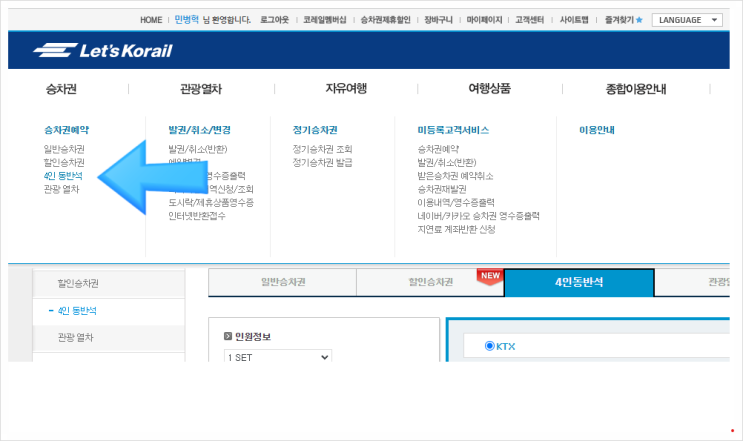Screen dimensions: 743x441
Task: Click the user name 민병혁
Action: coord(187,19)
